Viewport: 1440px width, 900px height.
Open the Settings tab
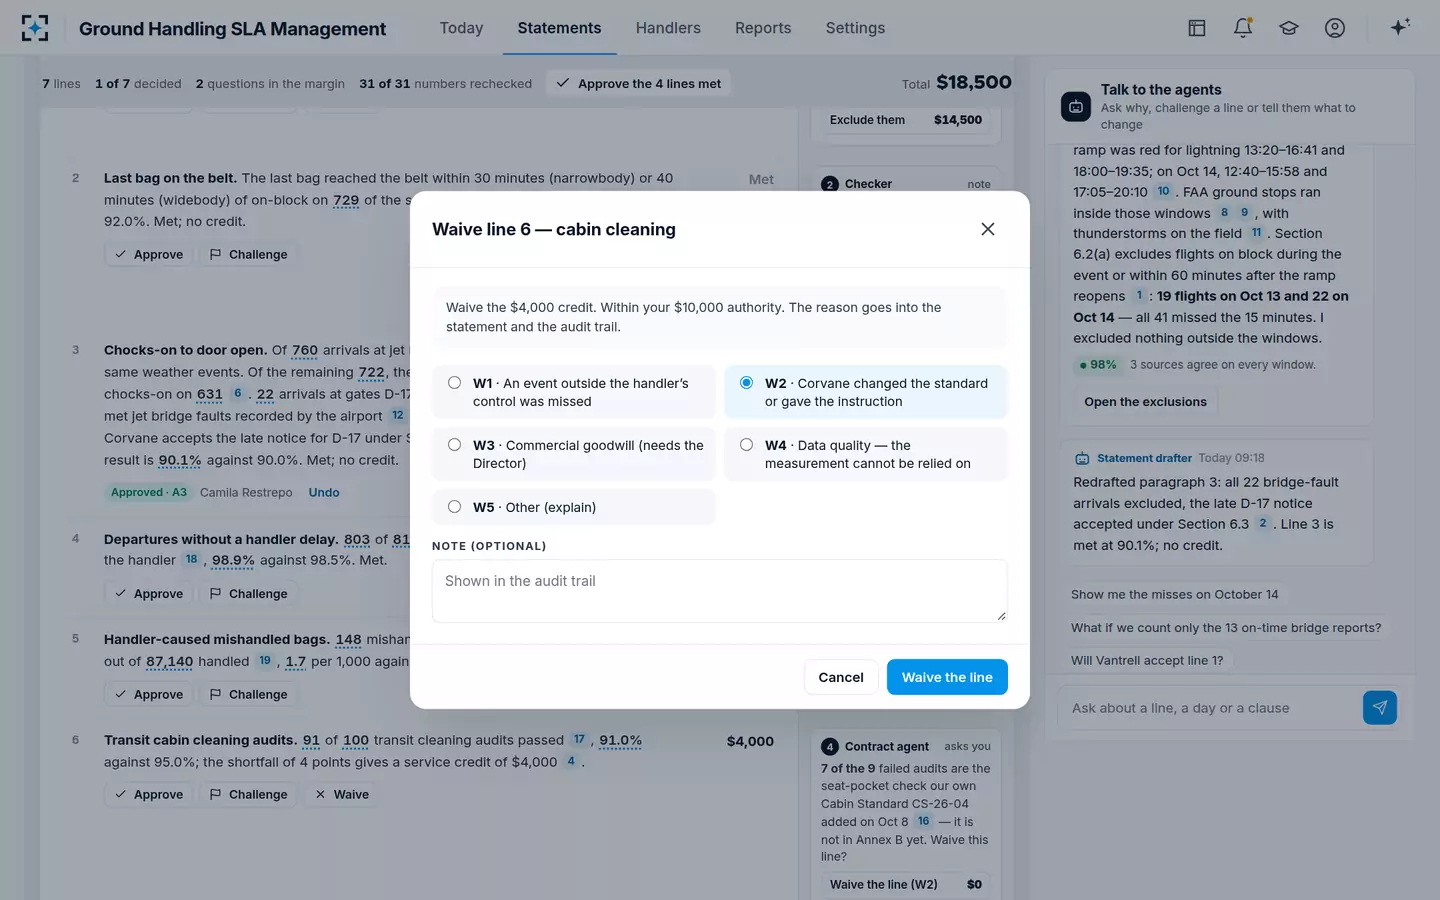(x=855, y=28)
